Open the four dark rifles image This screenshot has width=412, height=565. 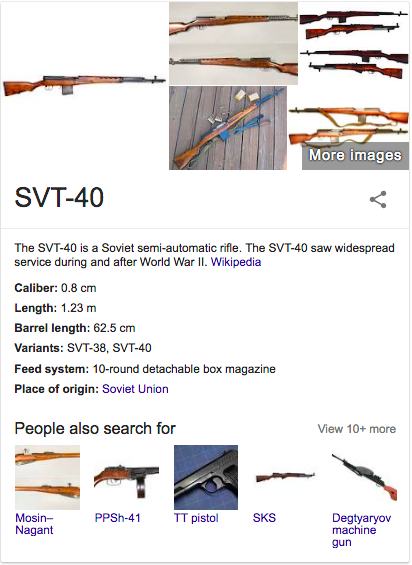click(x=354, y=43)
